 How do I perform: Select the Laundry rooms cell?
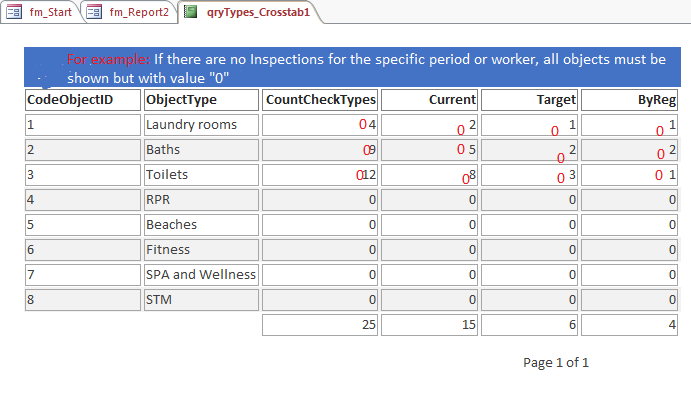201,125
